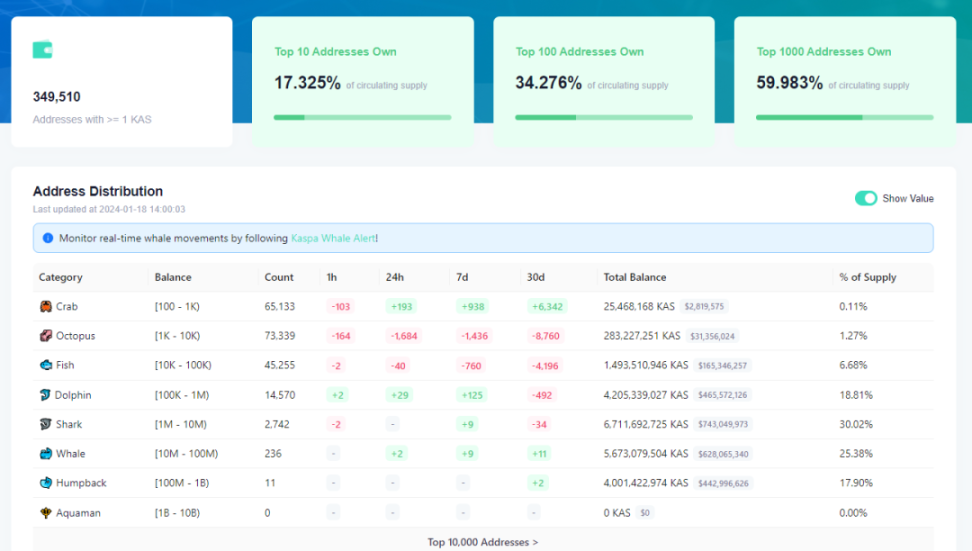Click the Aquaman trident icon
972x551 pixels.
tap(46, 513)
